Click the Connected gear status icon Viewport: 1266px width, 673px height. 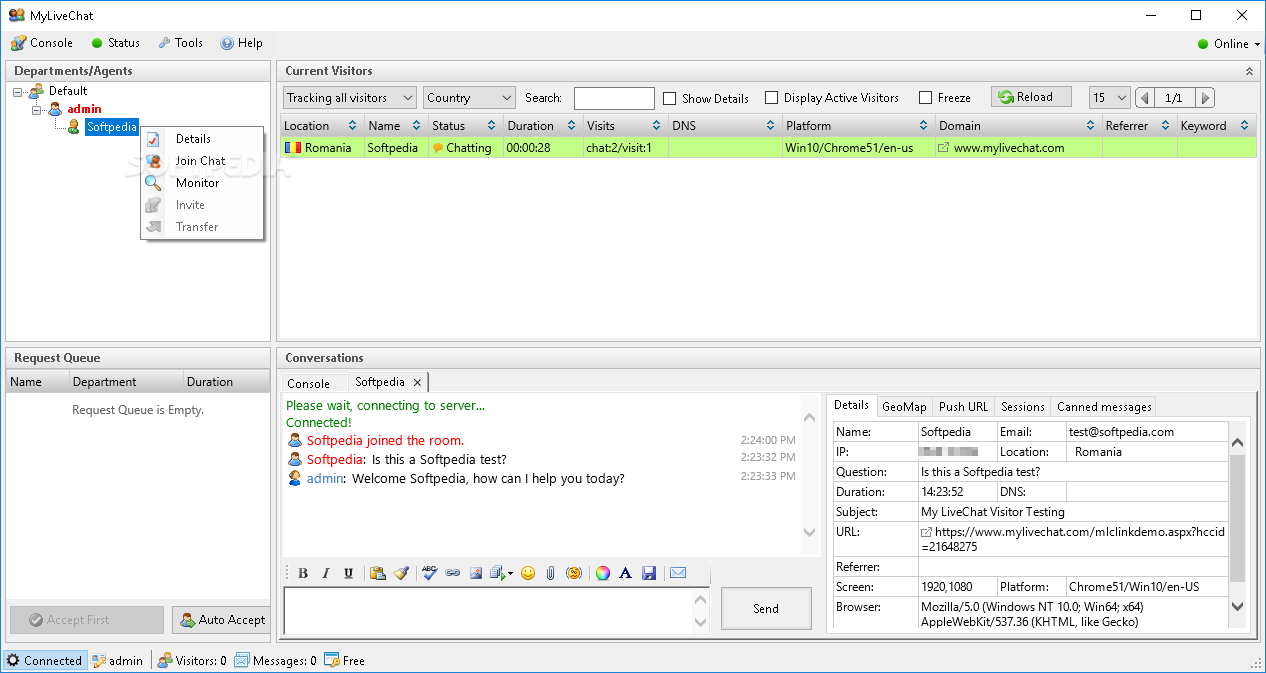point(13,661)
